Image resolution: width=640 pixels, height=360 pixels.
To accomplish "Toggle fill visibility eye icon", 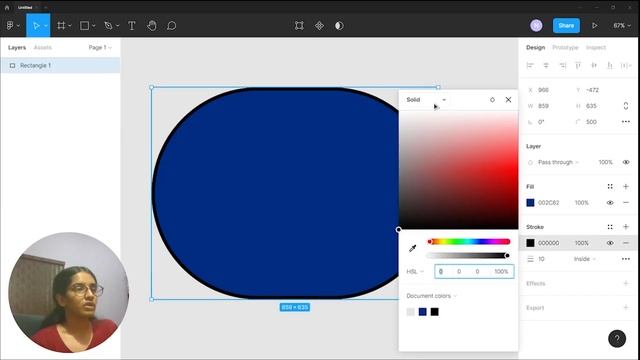I will (x=610, y=202).
